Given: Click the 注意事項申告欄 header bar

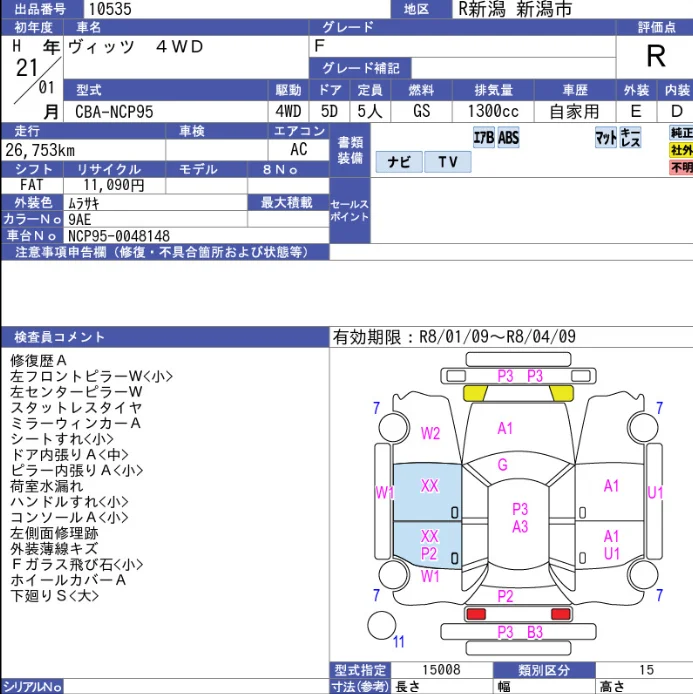Looking at the screenshot, I should click(165, 252).
